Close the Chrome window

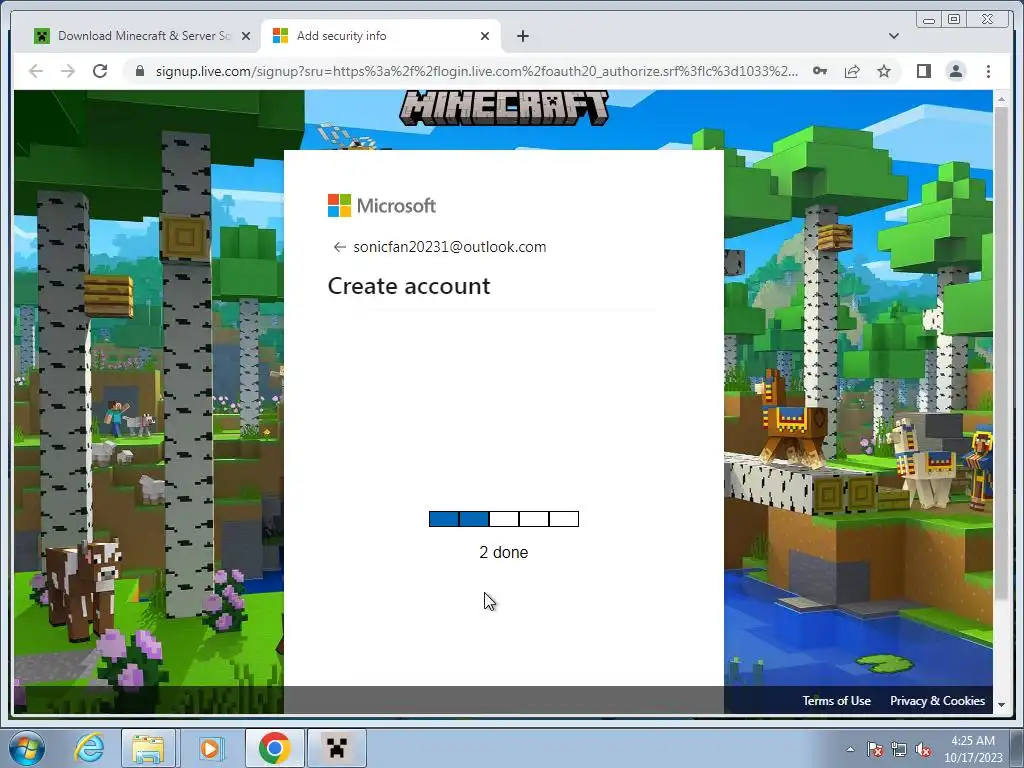click(x=988, y=20)
